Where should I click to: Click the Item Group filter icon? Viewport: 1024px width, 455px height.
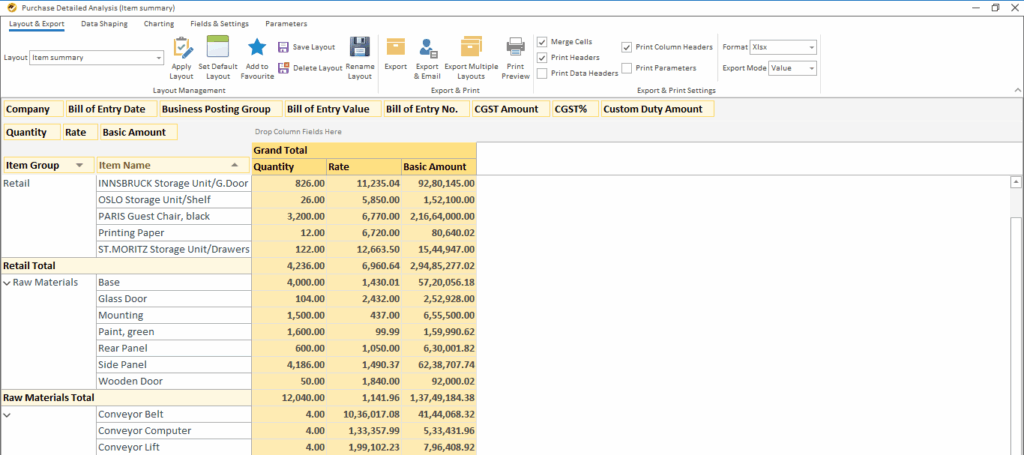(79, 165)
